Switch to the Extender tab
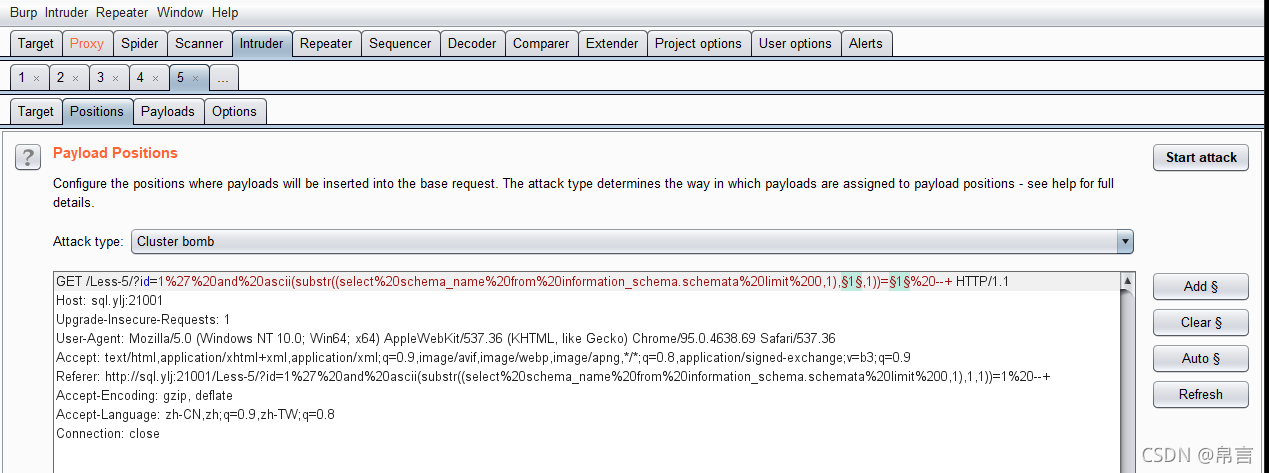Viewport: 1269px width, 473px height. 612,43
